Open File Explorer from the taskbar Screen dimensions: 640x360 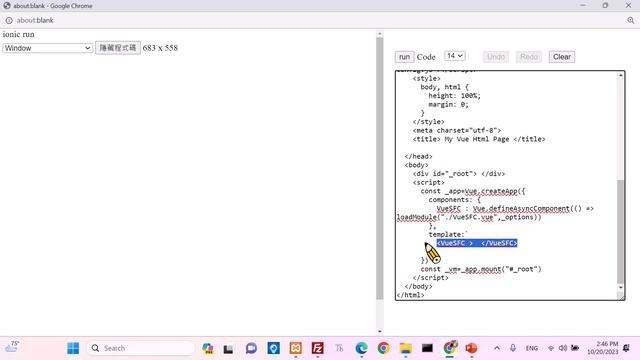click(x=405, y=348)
